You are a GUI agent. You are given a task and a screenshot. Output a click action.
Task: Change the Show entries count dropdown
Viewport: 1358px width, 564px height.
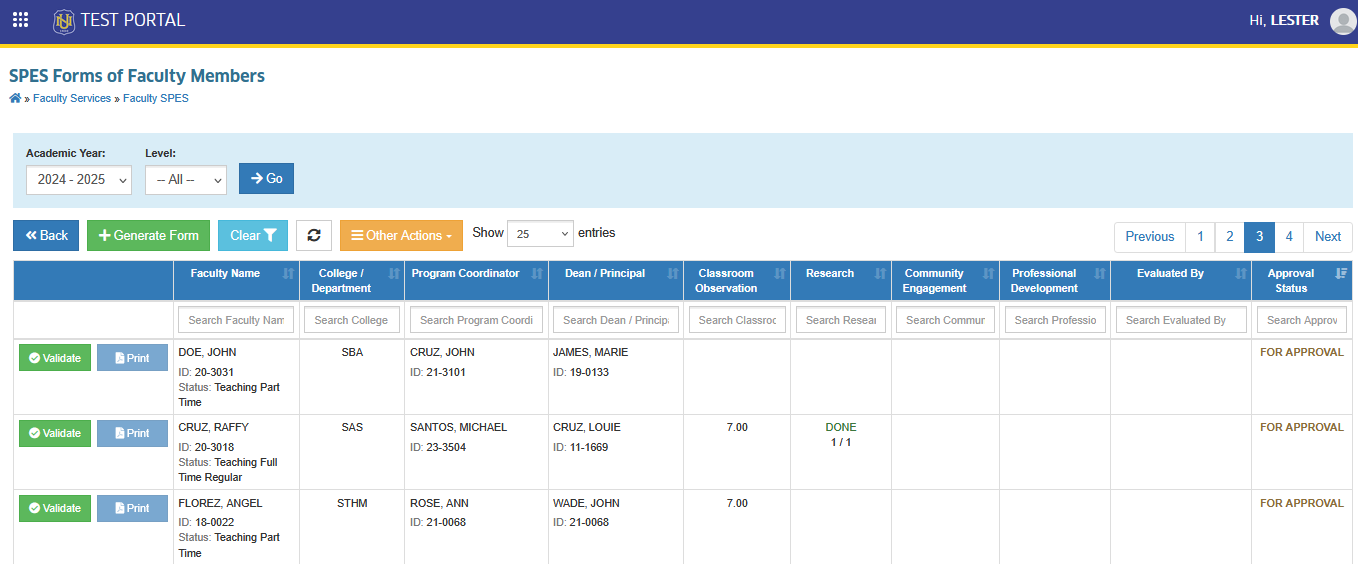tap(540, 233)
